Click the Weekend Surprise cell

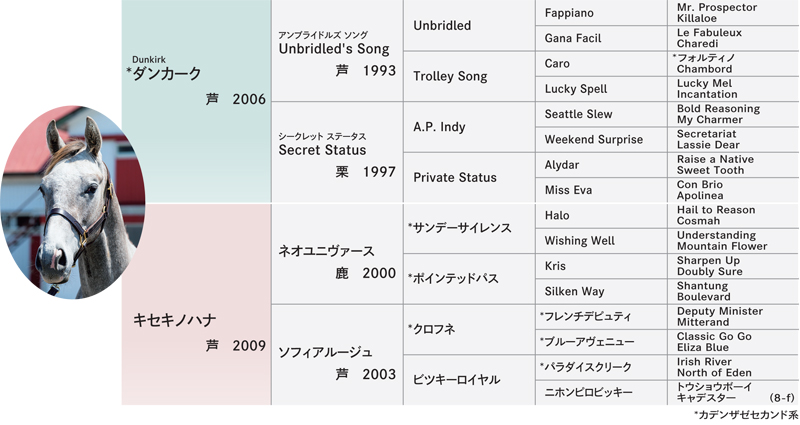[601, 139]
